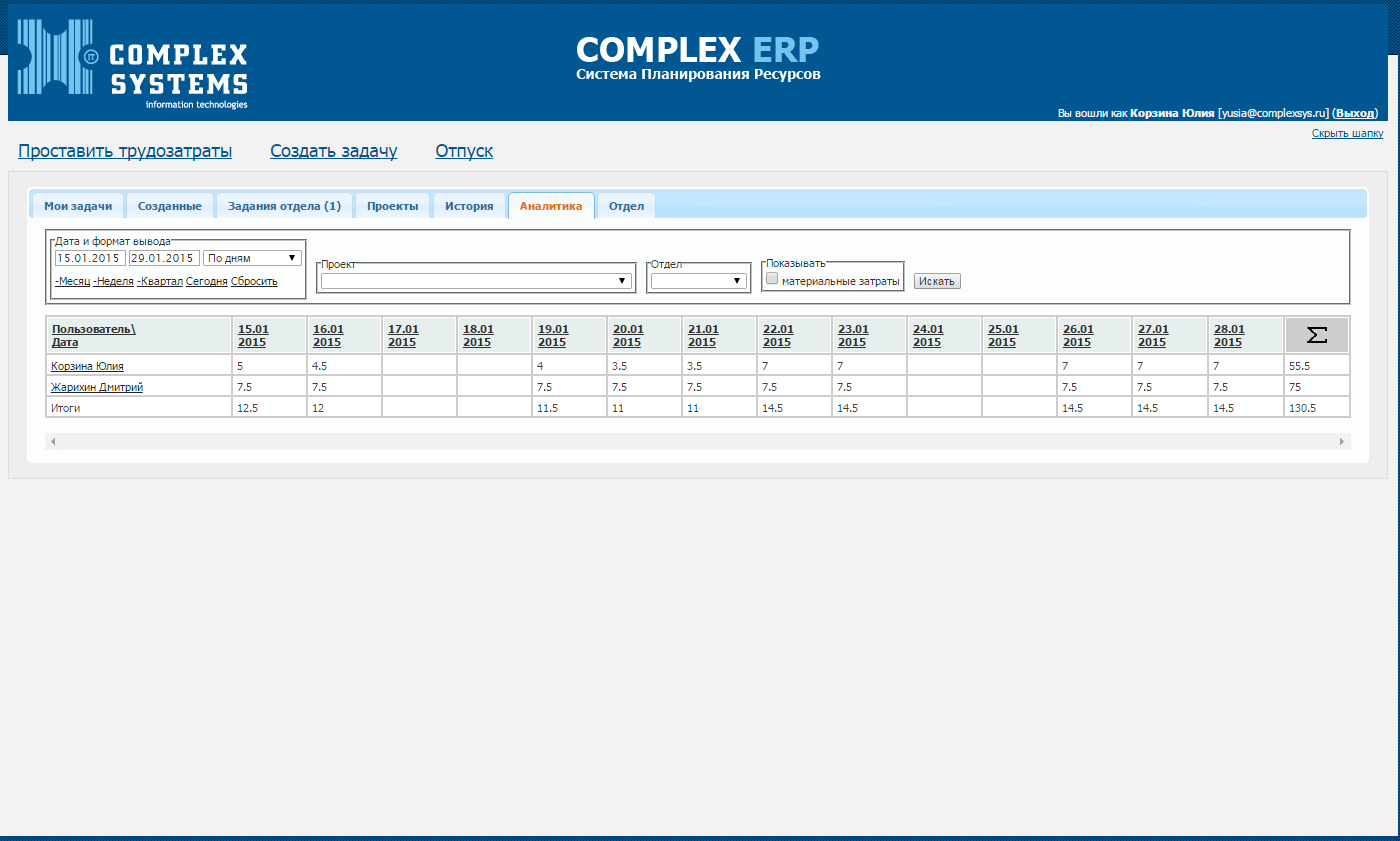Click the Сбросить reset link
The image size is (1400, 841).
pyautogui.click(x=254, y=282)
